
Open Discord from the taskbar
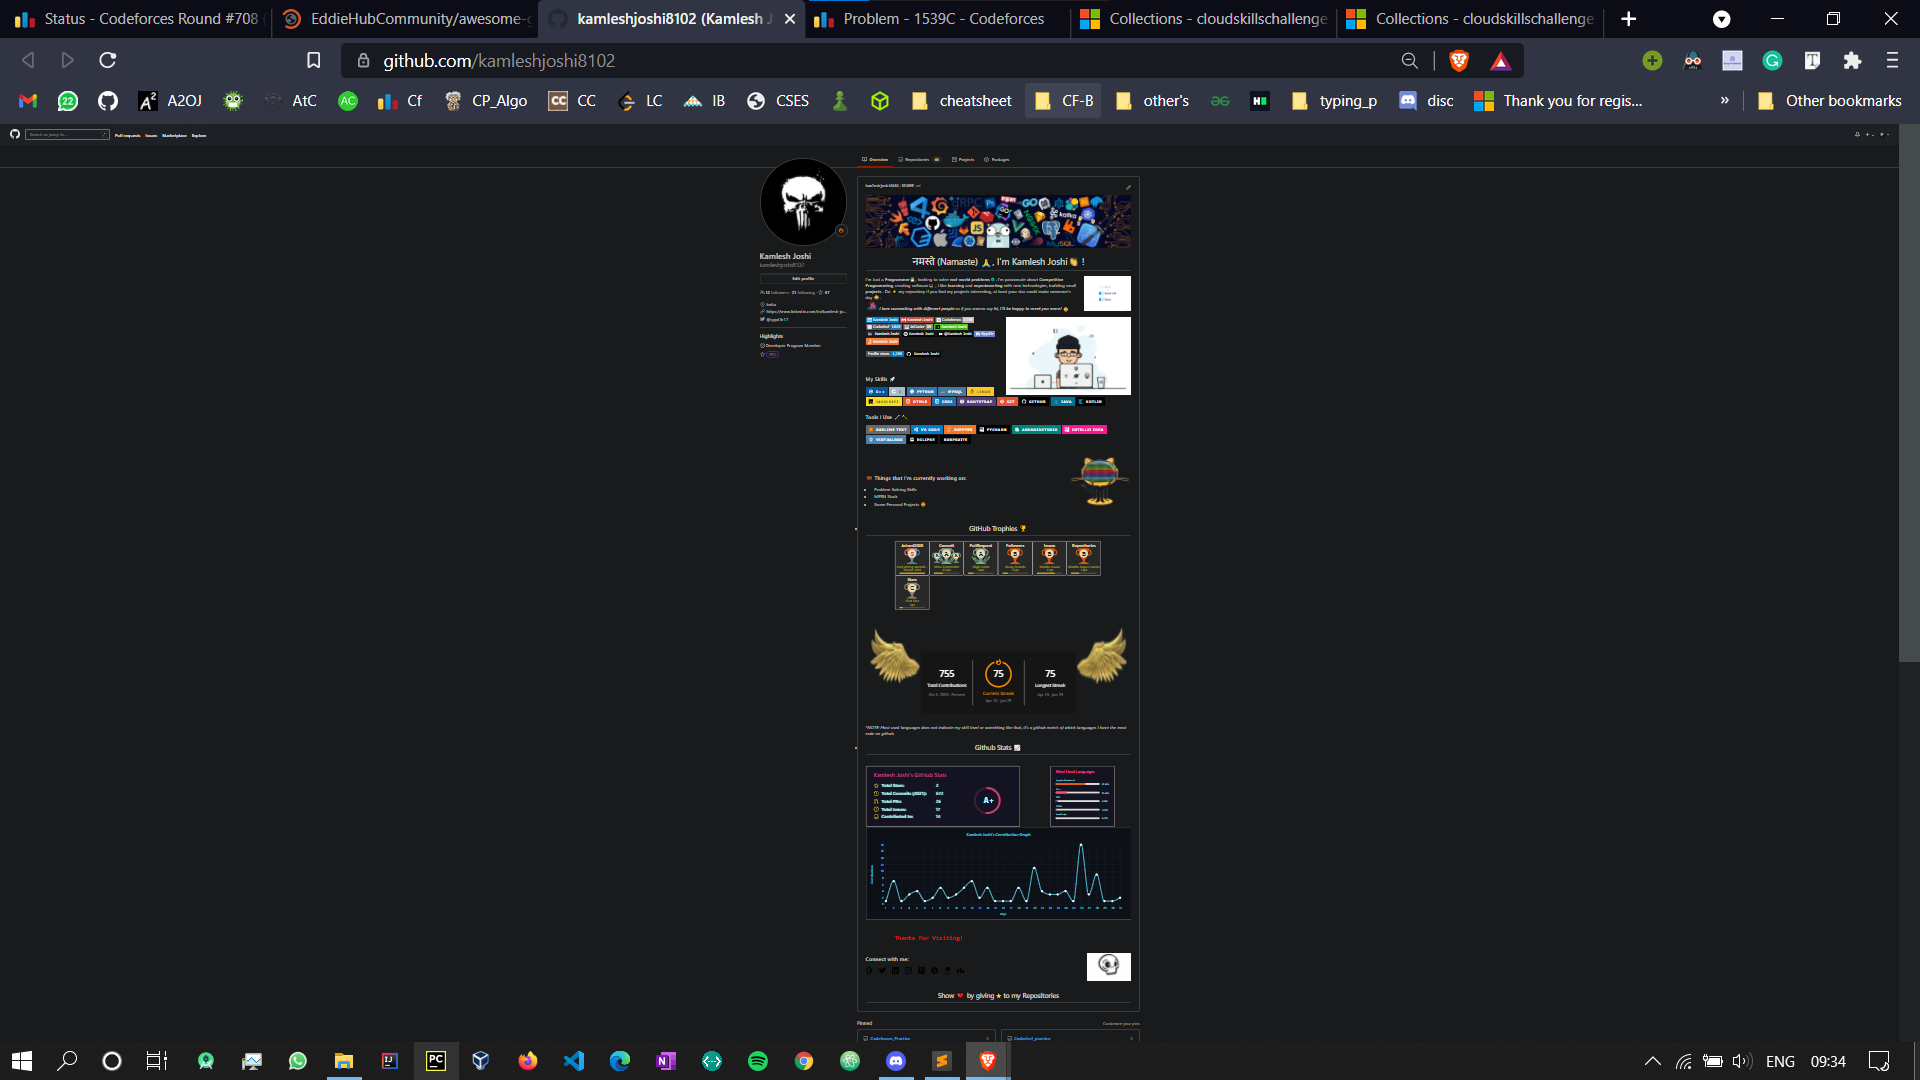coord(896,1061)
